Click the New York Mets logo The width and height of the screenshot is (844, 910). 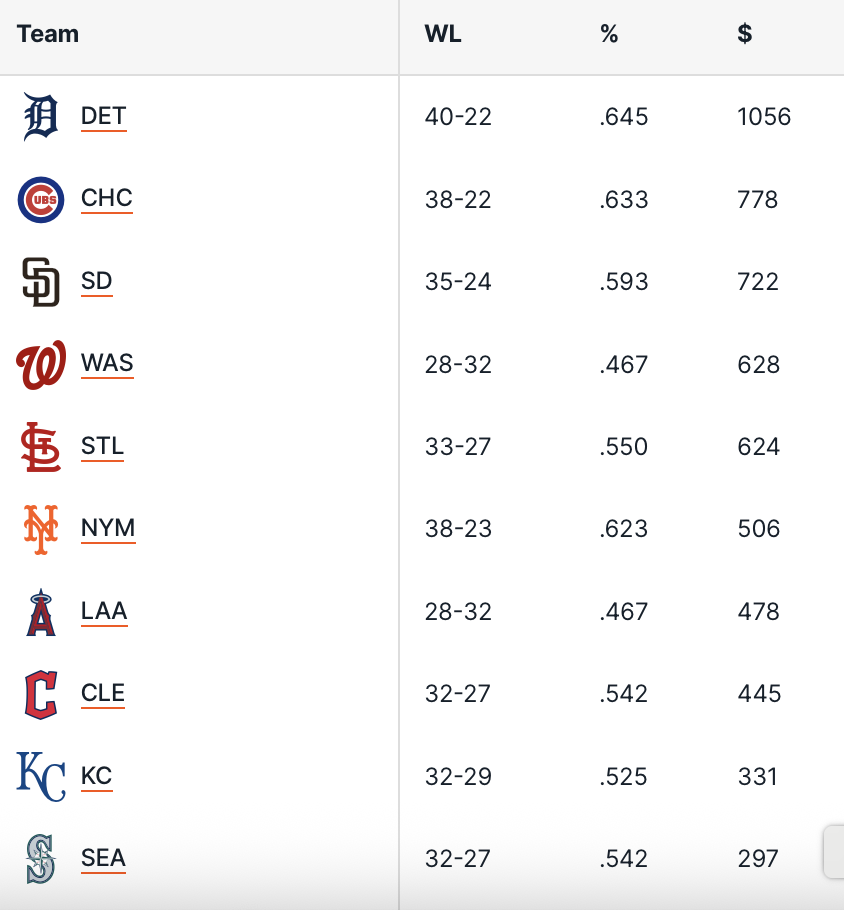pyautogui.click(x=41, y=529)
